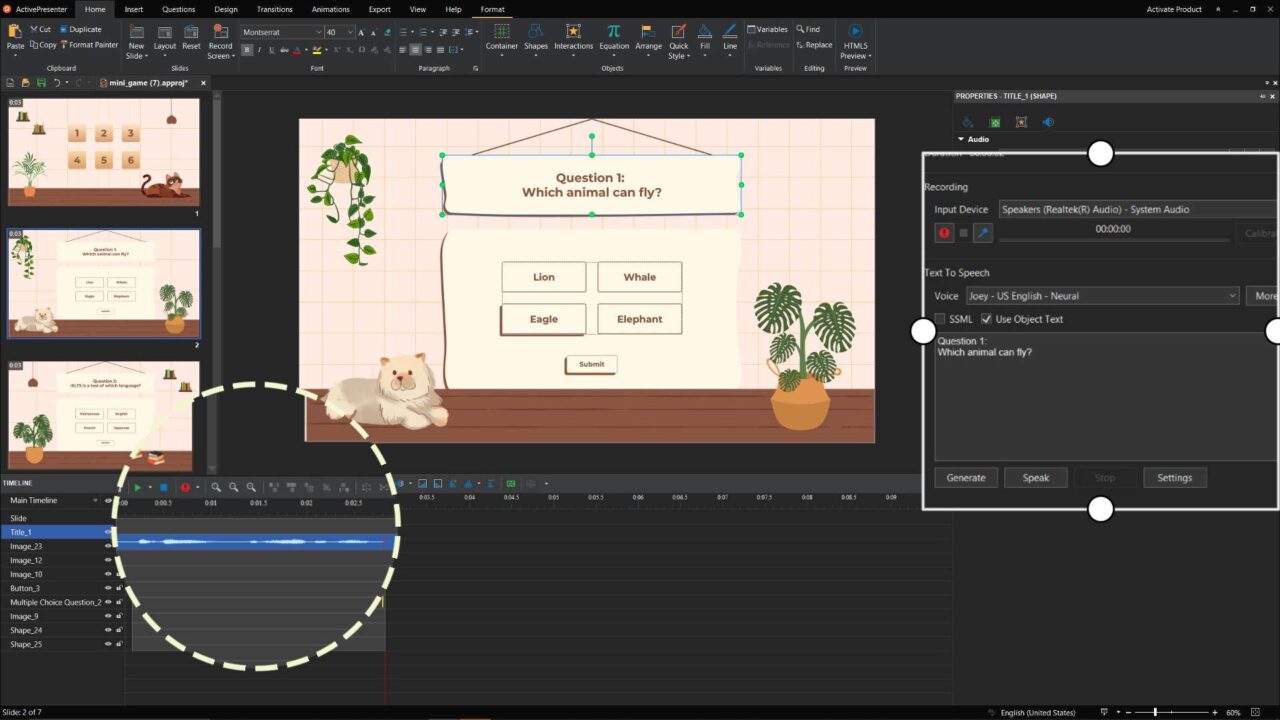Click the red record button in Recording
Image resolution: width=1280 pixels, height=720 pixels.
[944, 232]
